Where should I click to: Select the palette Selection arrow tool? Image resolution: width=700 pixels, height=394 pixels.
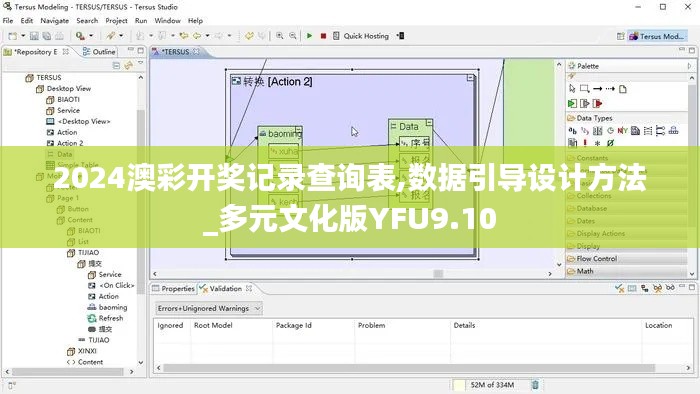[x=572, y=89]
